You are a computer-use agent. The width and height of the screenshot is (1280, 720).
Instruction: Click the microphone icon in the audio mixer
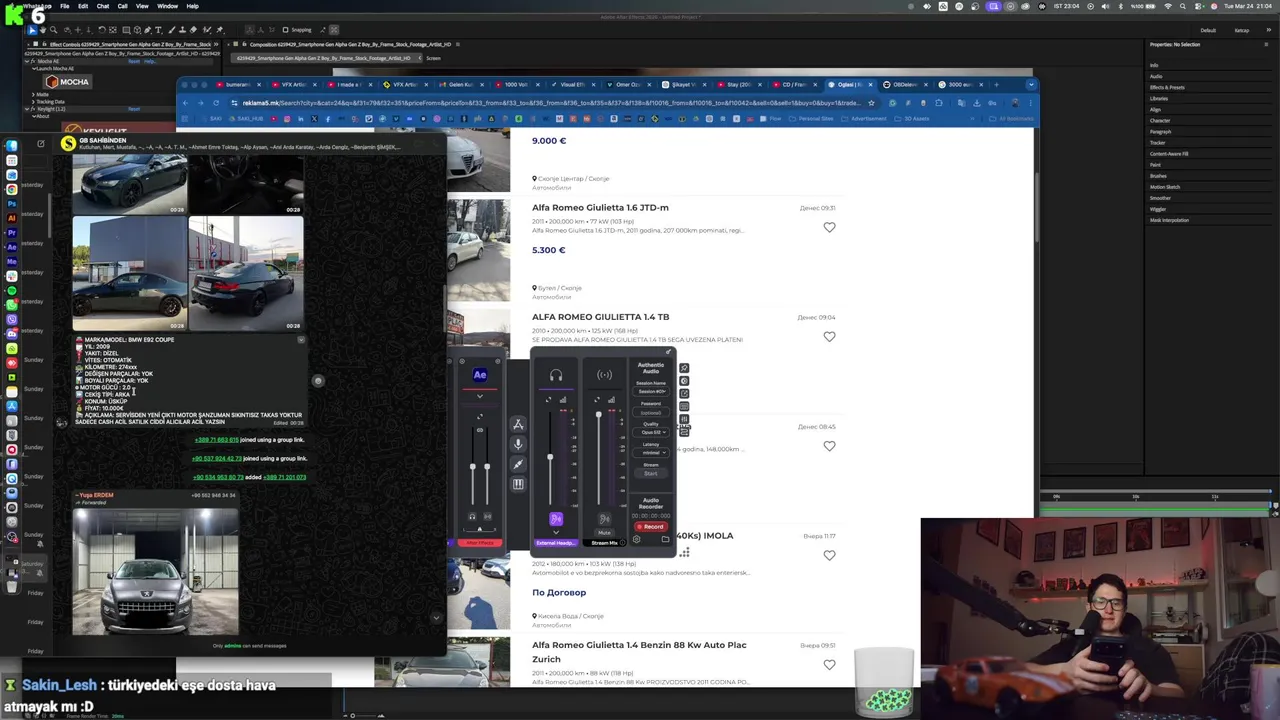point(518,444)
